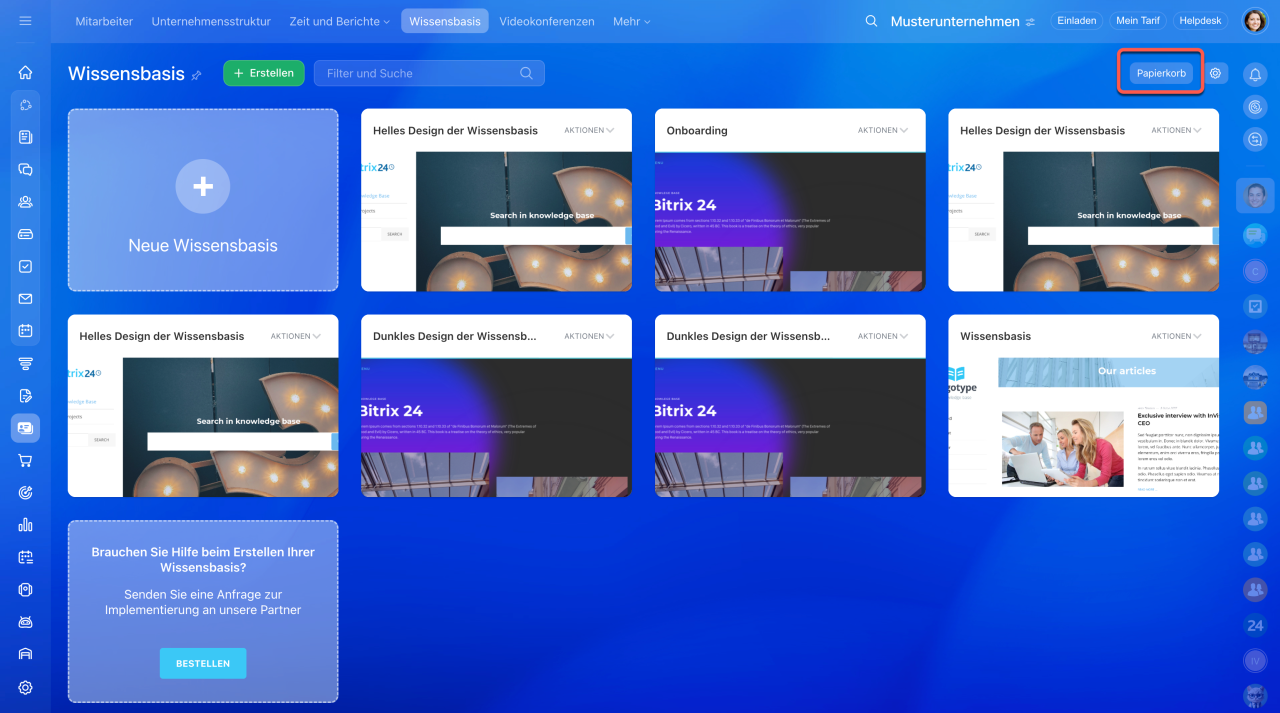
Task: Click the Neue Wissensbasis plus tile
Action: [x=203, y=200]
